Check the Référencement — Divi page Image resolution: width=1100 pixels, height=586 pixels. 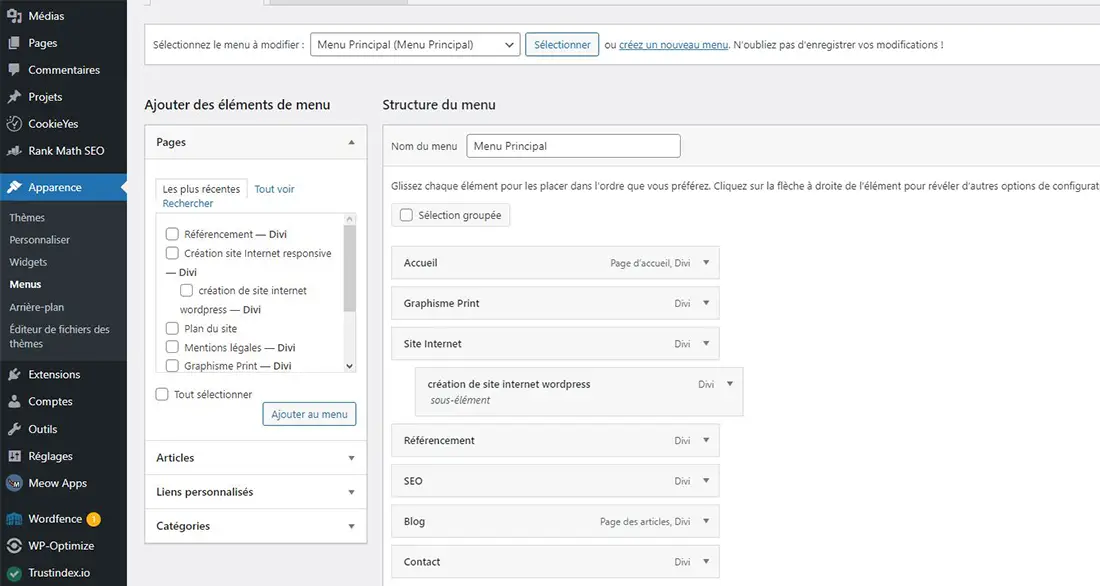pos(172,234)
